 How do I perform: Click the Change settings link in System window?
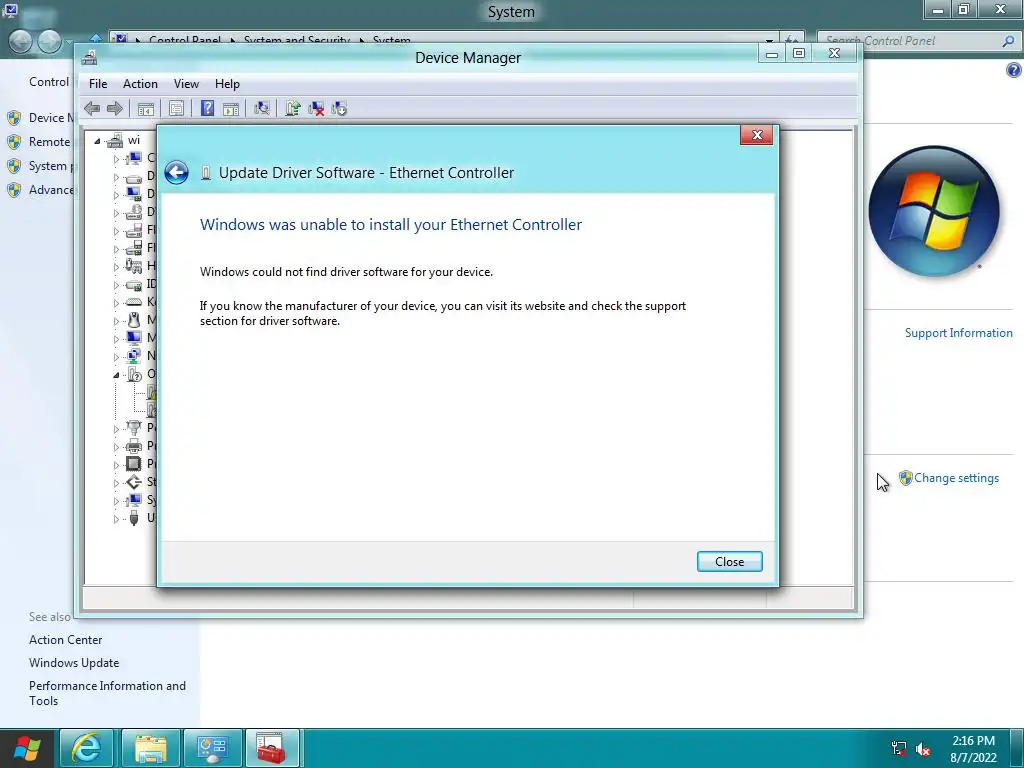click(x=956, y=478)
